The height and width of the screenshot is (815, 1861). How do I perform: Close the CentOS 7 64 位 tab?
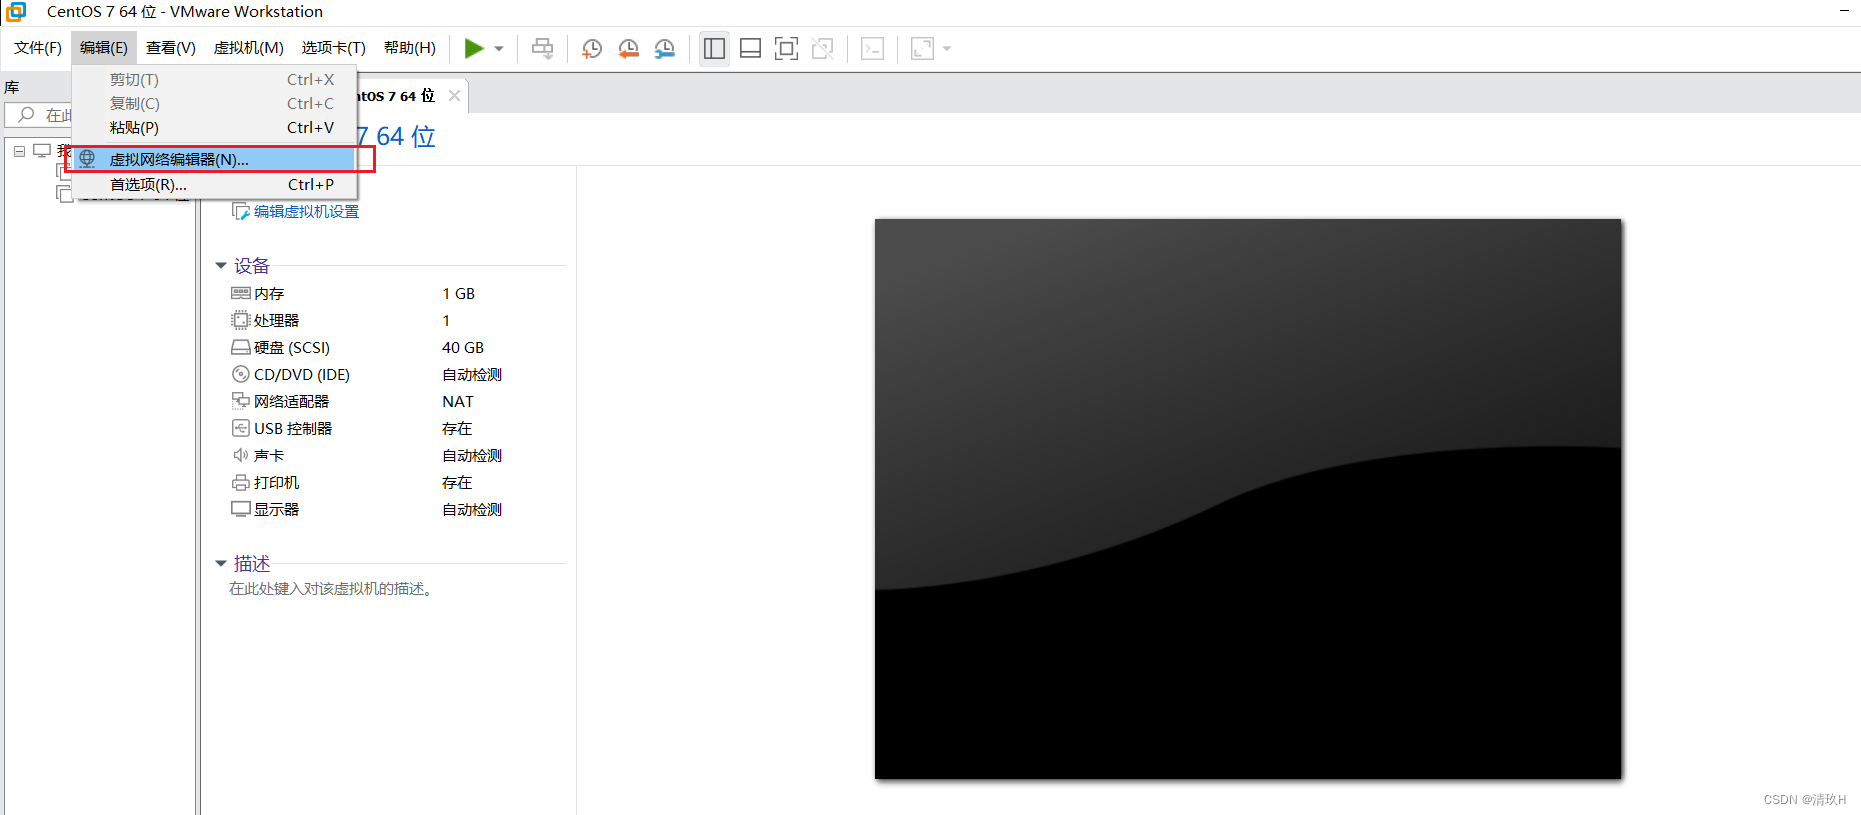[454, 96]
